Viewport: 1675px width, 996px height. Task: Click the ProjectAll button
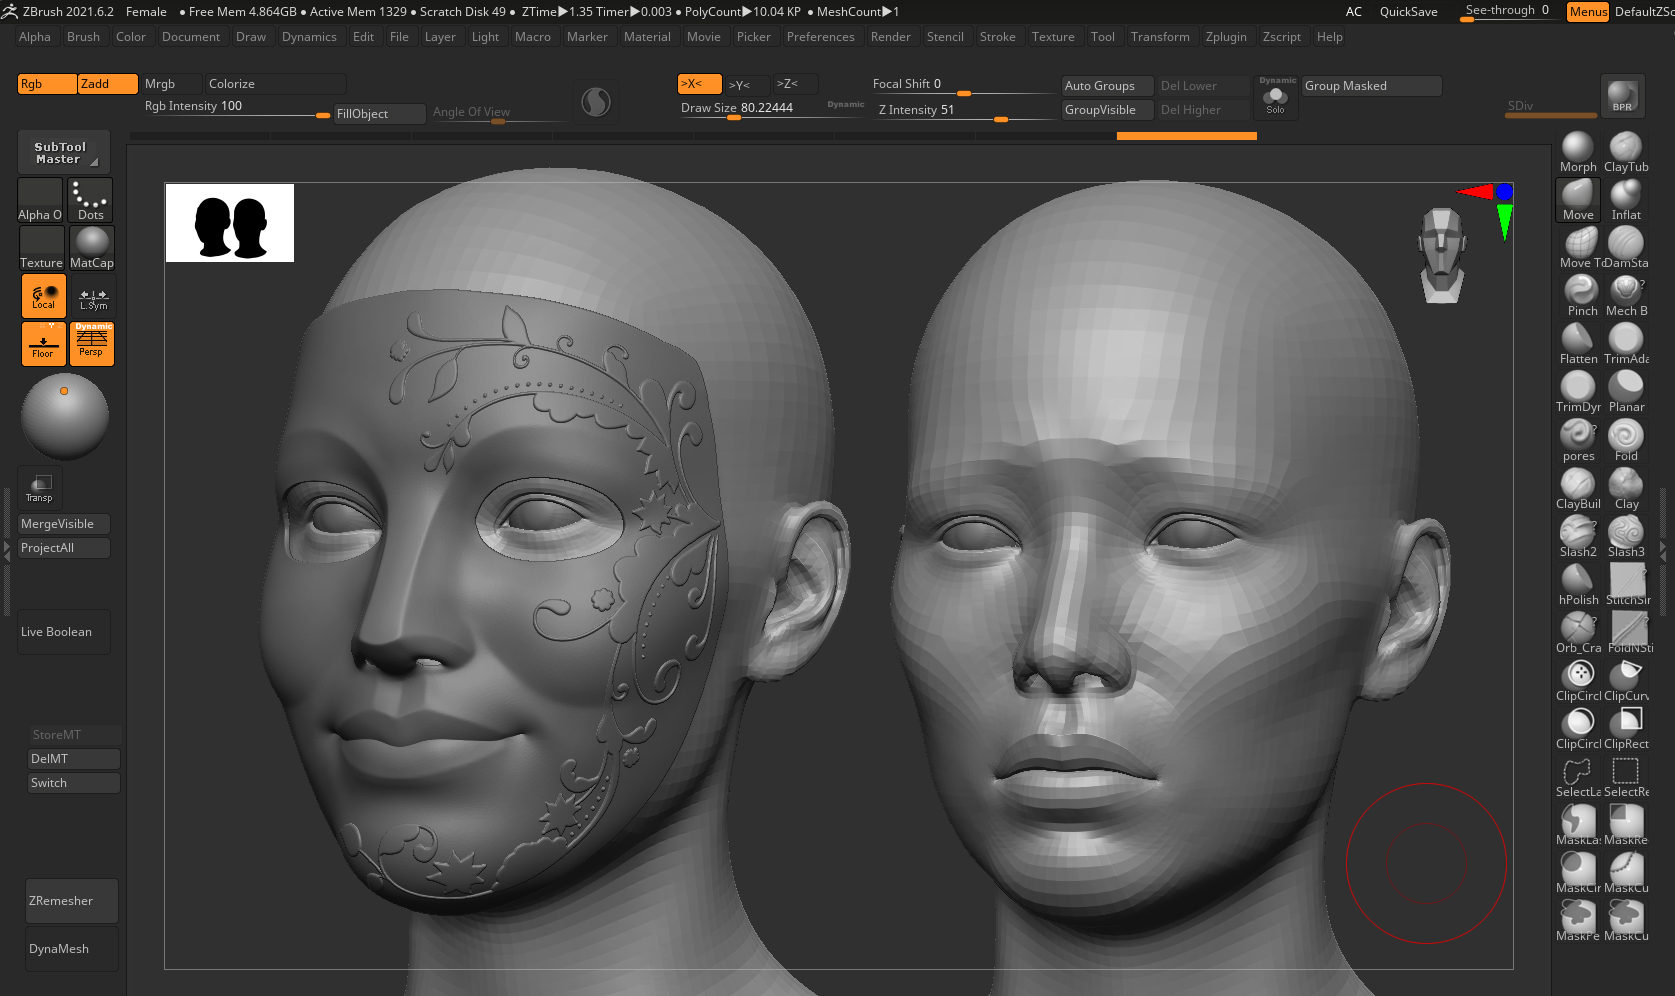(x=64, y=548)
